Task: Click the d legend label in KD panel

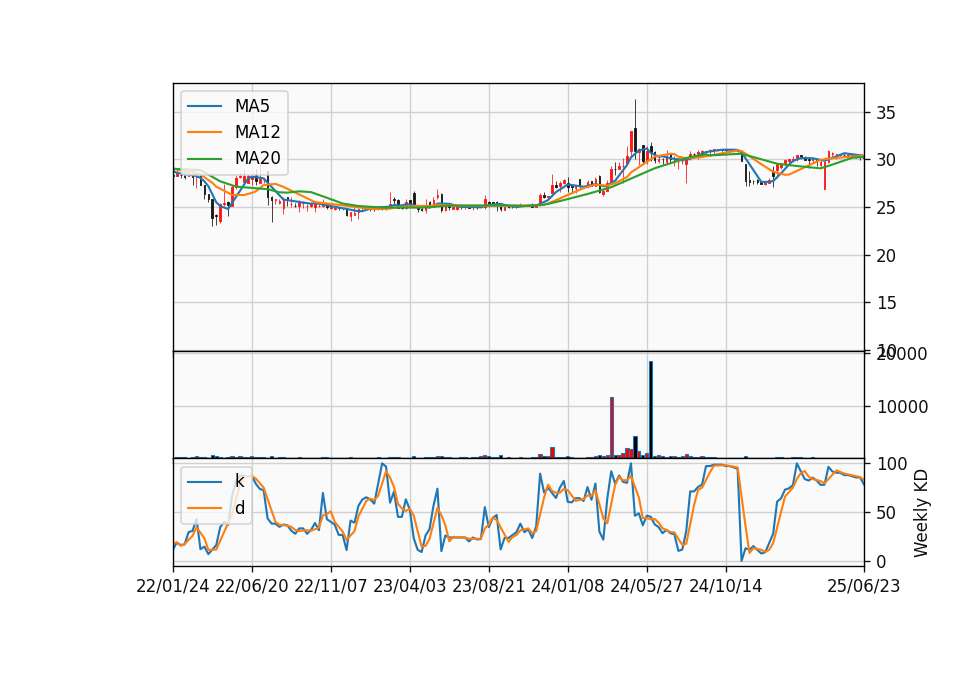Action: tap(239, 508)
